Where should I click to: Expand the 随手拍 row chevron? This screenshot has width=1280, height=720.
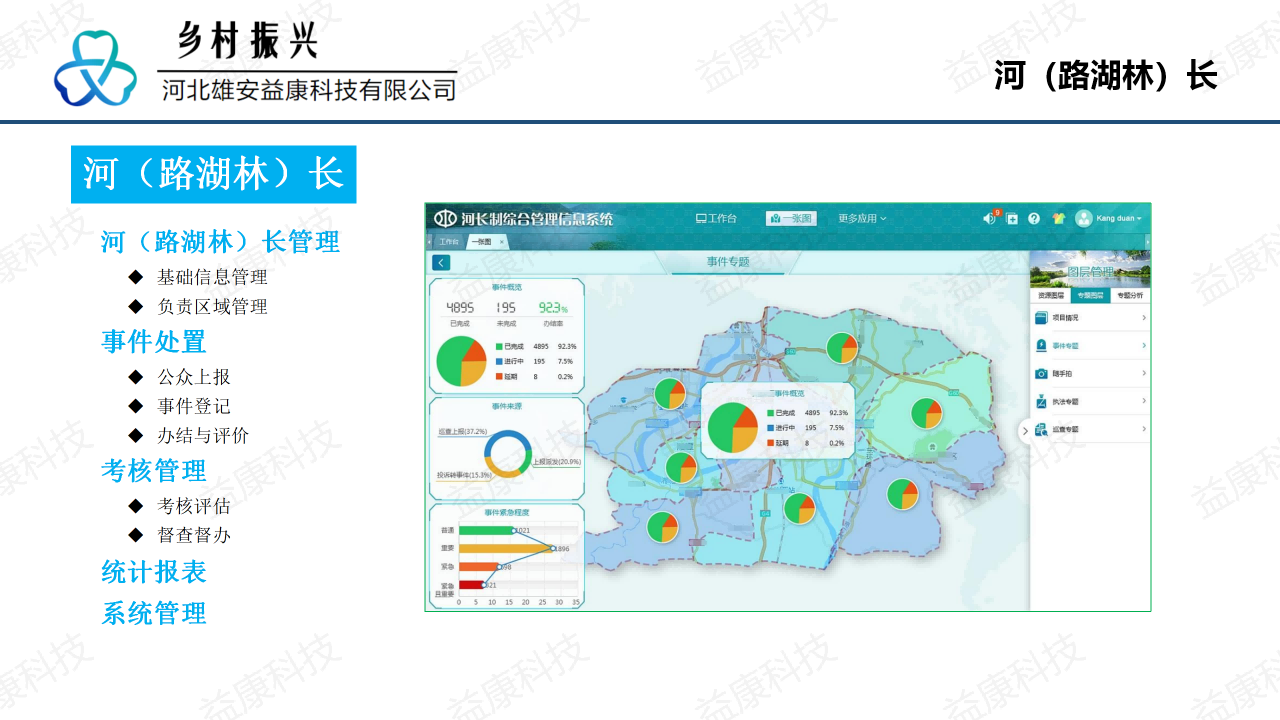(x=1144, y=373)
